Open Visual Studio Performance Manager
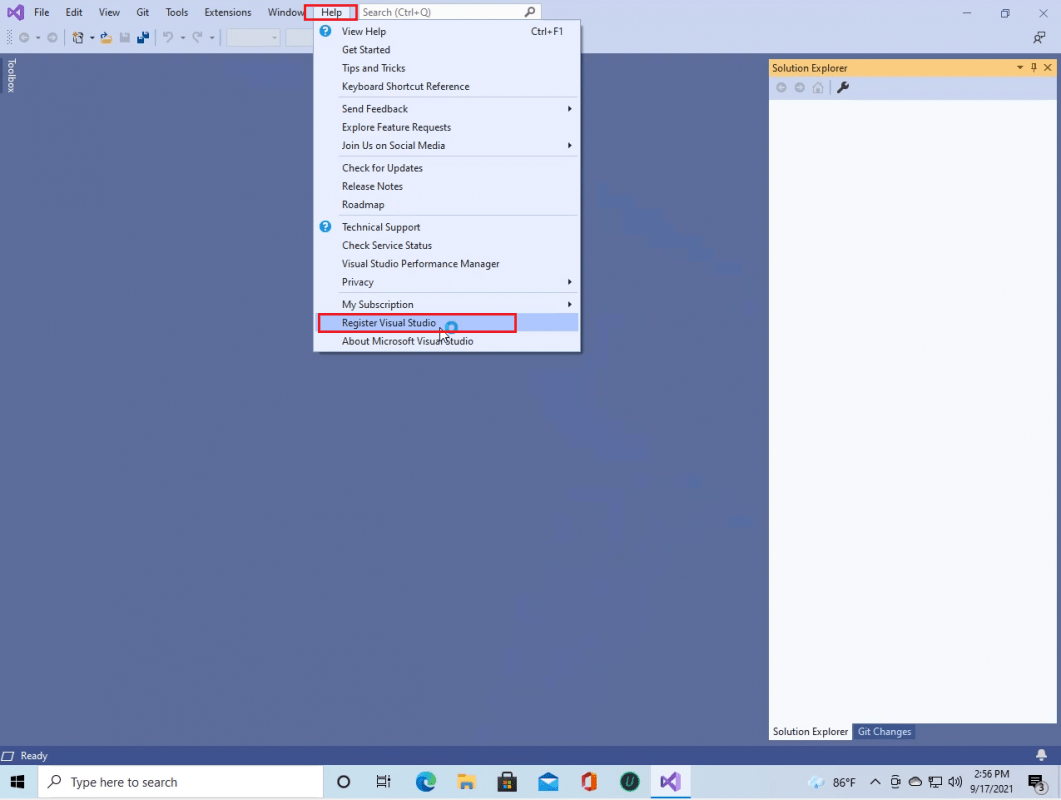The image size is (1061, 800). tap(447, 264)
